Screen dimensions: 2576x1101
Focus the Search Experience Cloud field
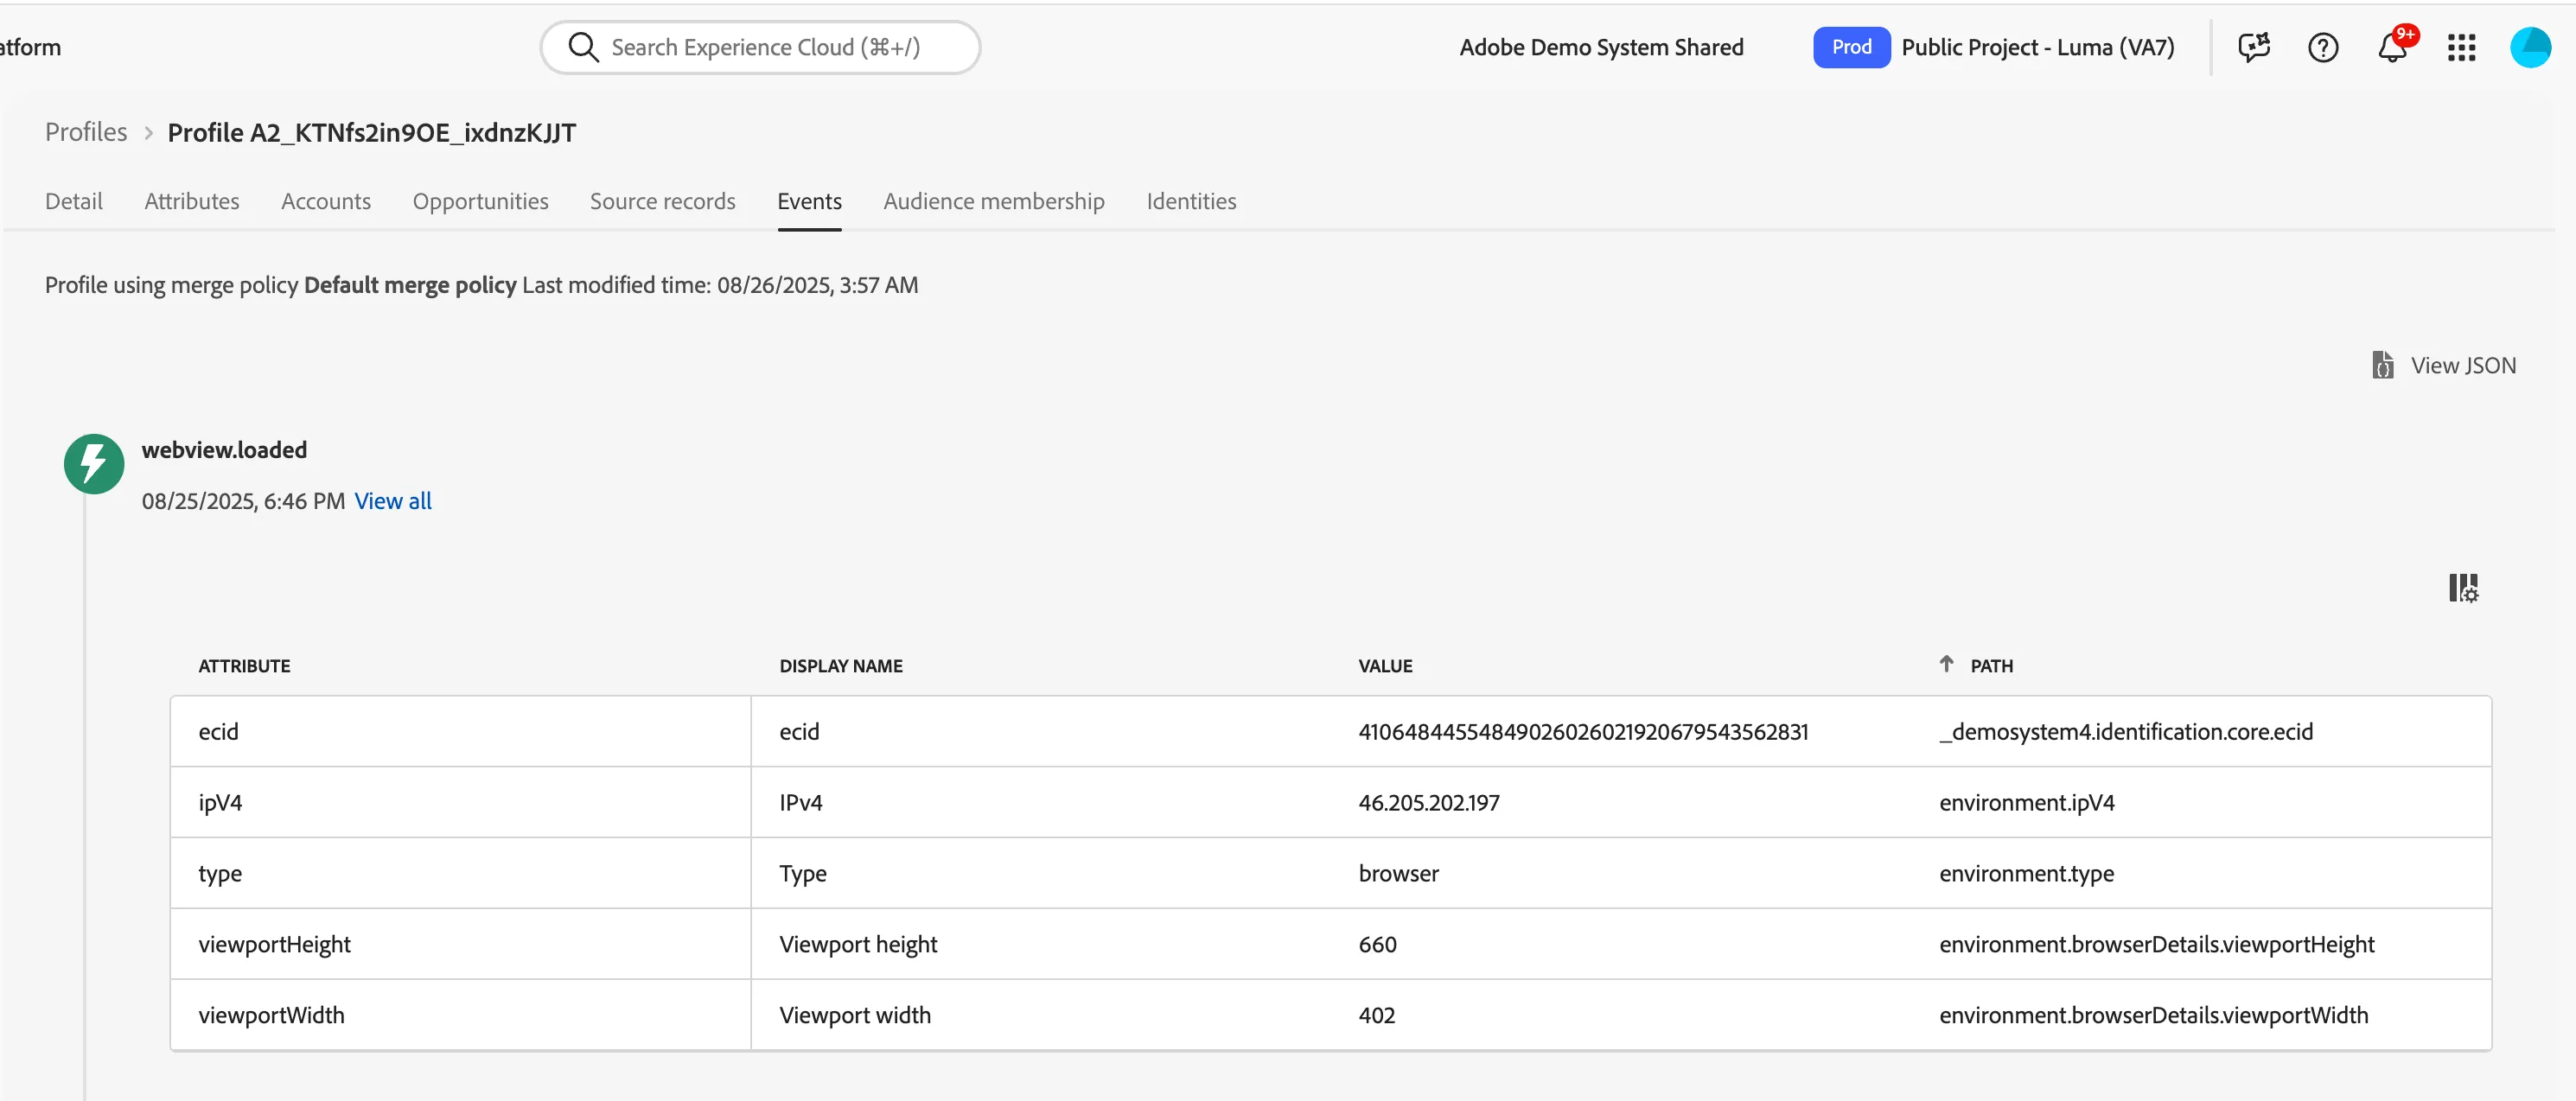760,47
